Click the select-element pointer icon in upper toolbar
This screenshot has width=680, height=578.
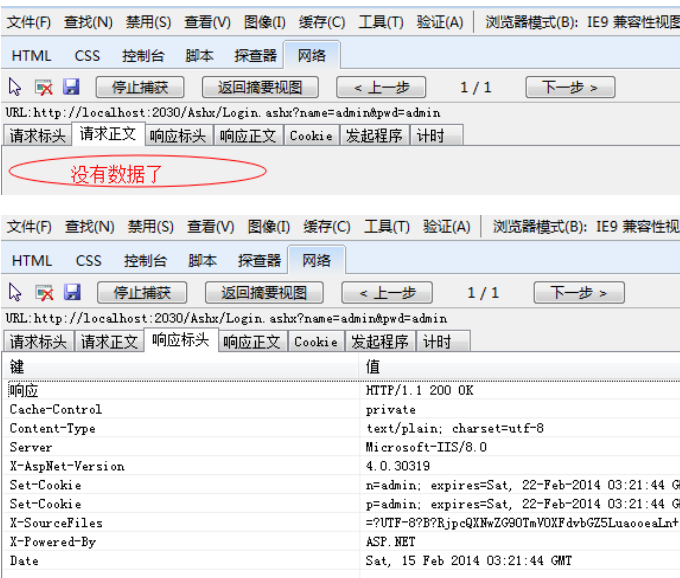pyautogui.click(x=15, y=87)
